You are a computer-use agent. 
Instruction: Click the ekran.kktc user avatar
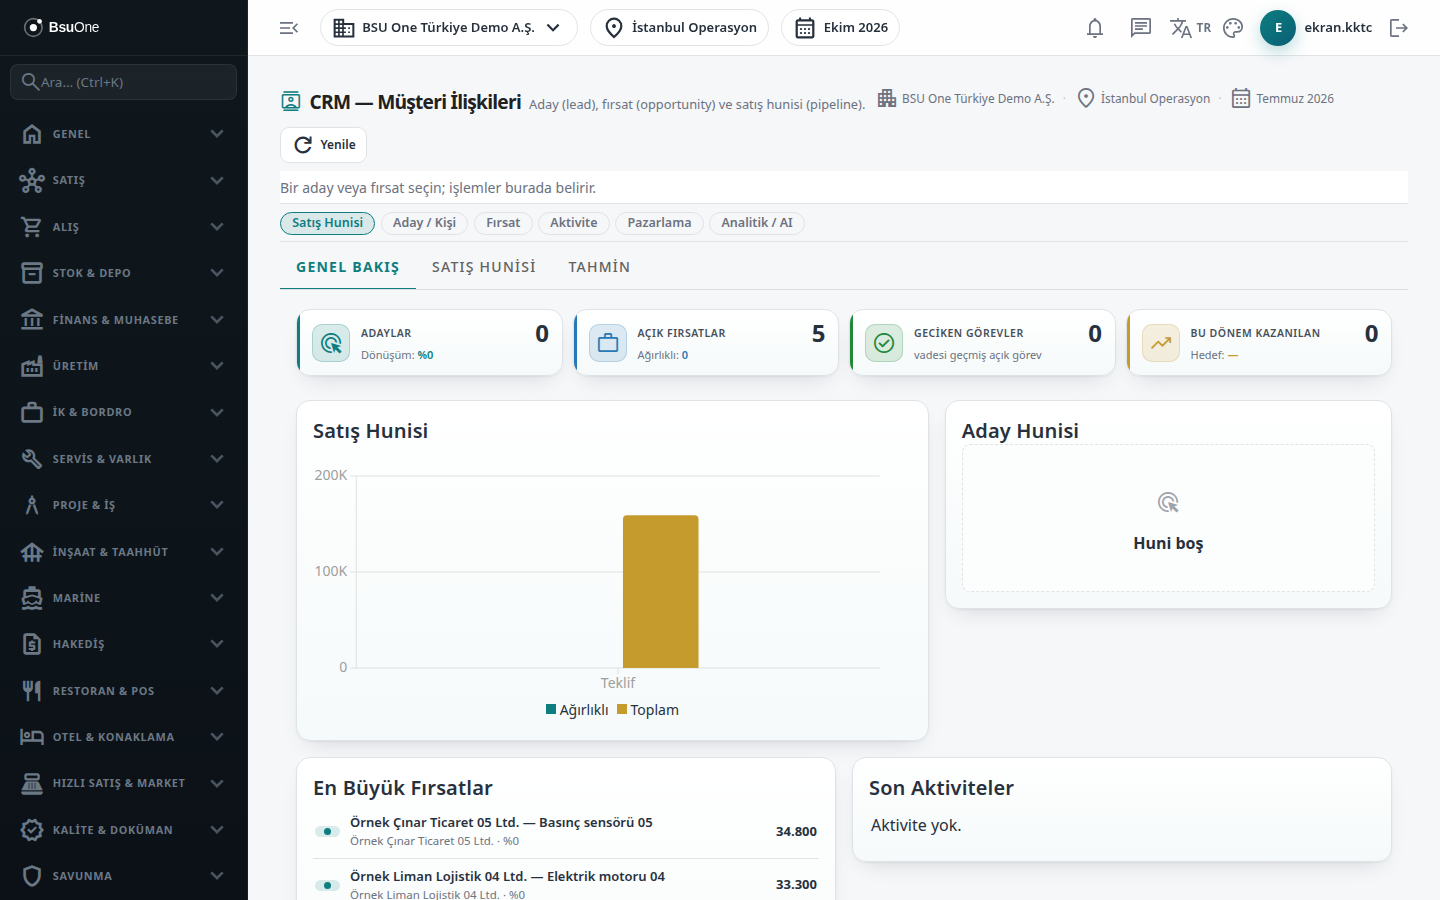1278,28
